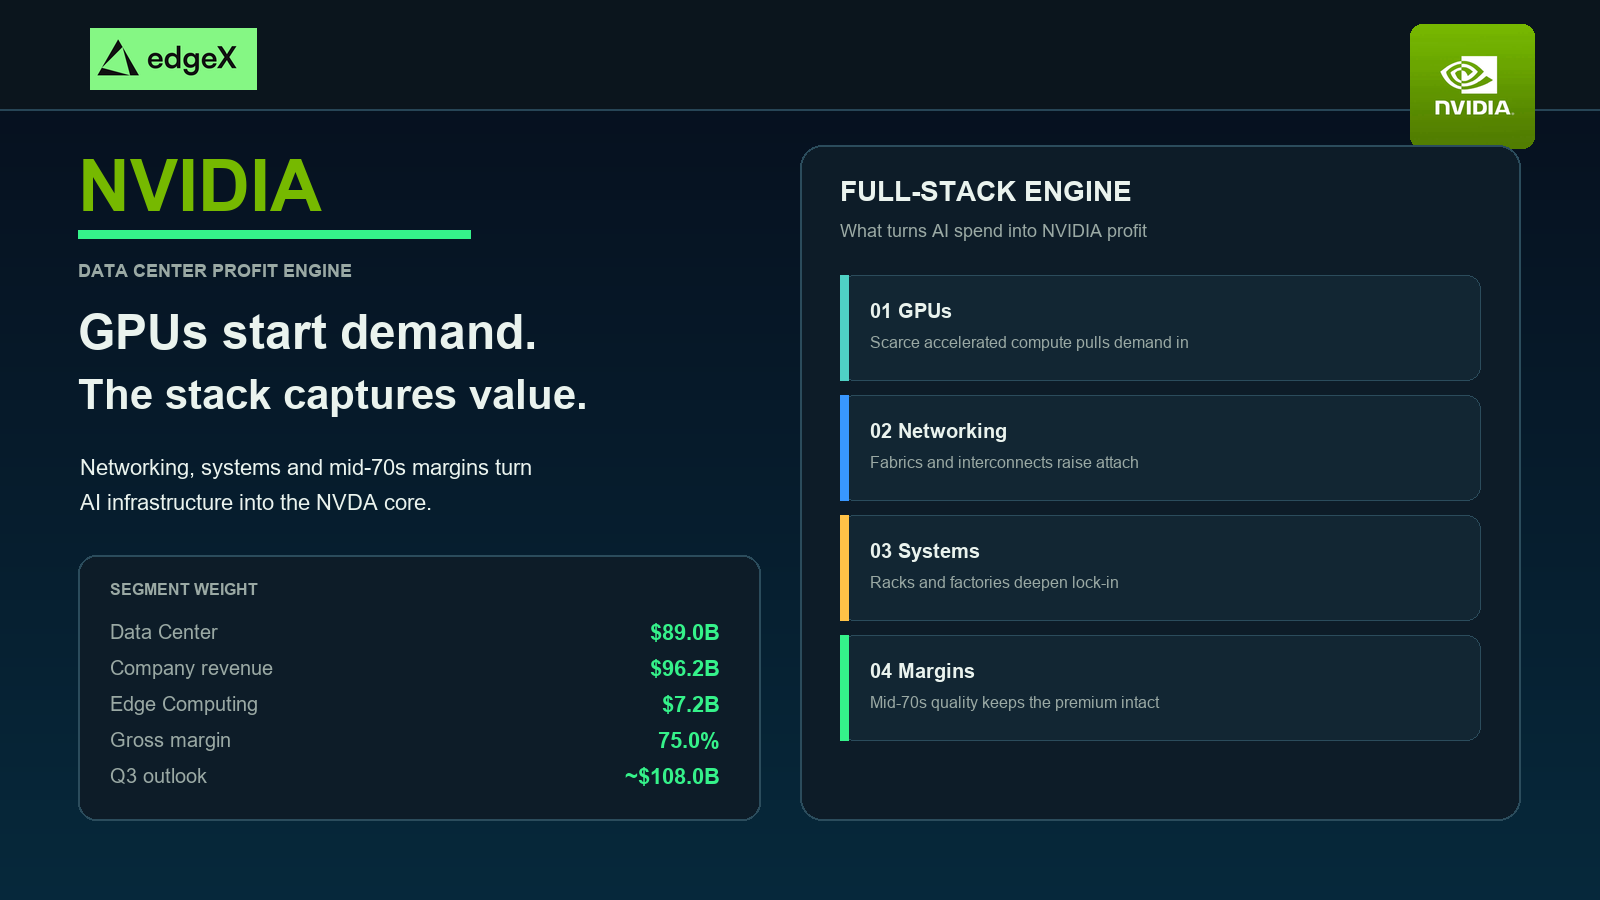This screenshot has height=900, width=1600.
Task: Click the Q3 outlook ~$108.0B value
Action: coord(672,776)
